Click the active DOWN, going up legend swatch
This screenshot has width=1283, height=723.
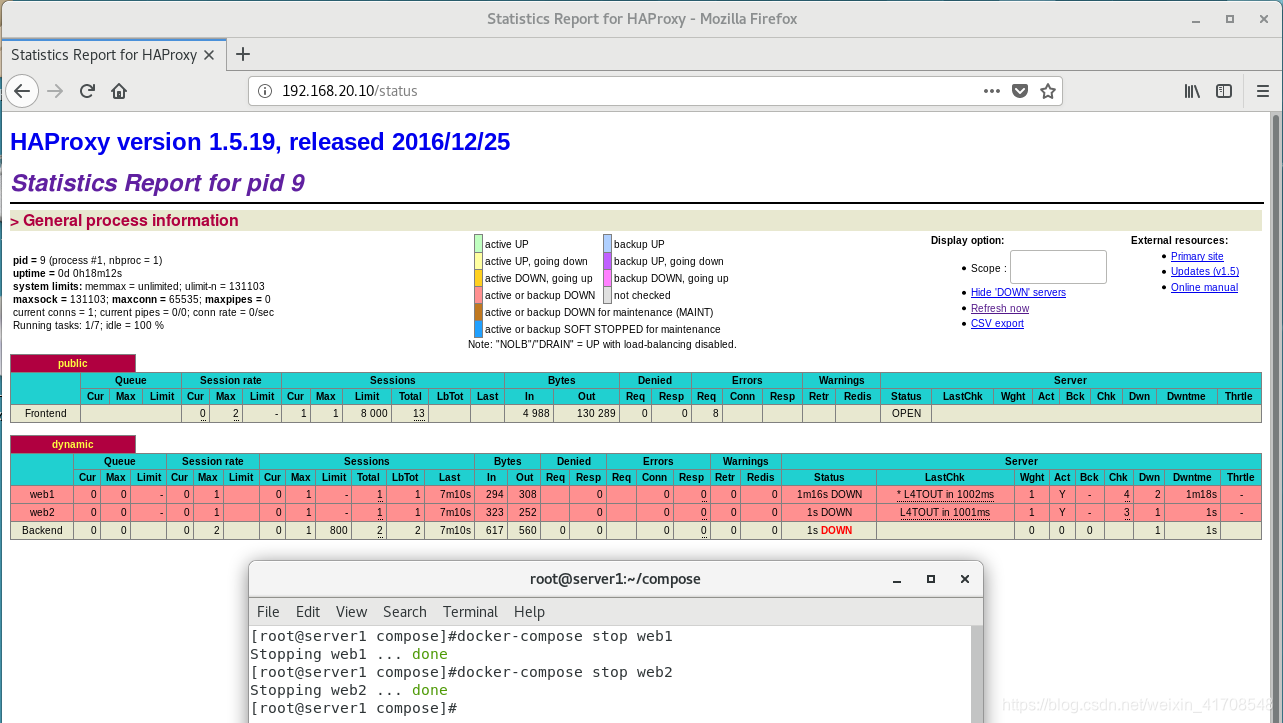[478, 278]
